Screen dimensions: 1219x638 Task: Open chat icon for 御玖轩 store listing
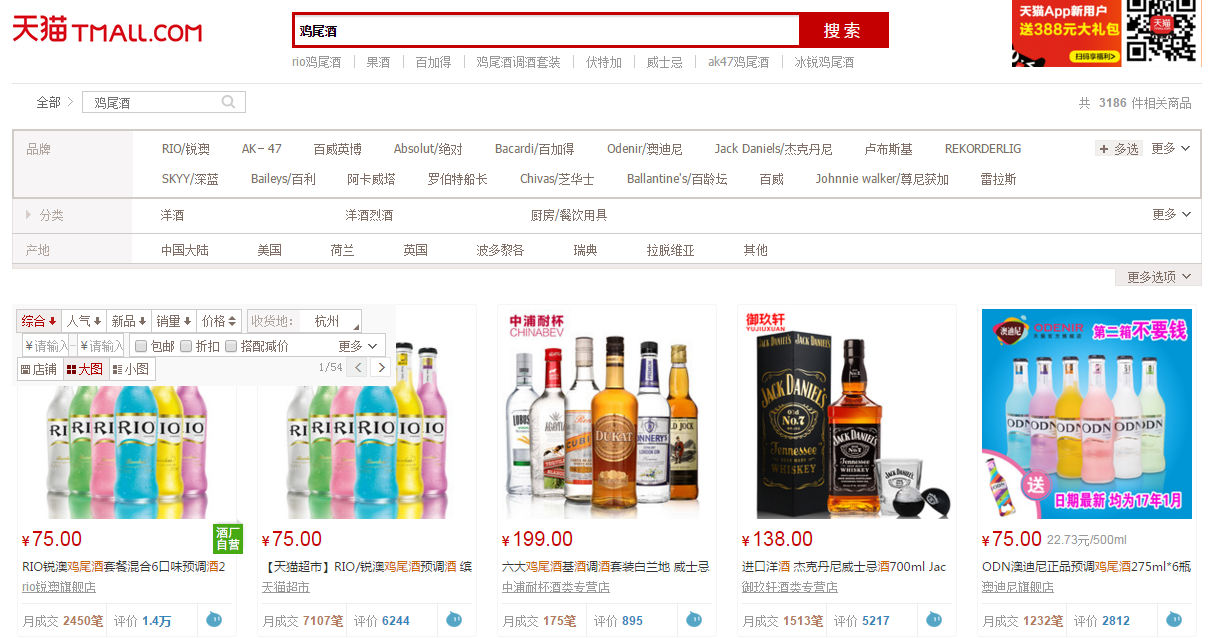934,620
